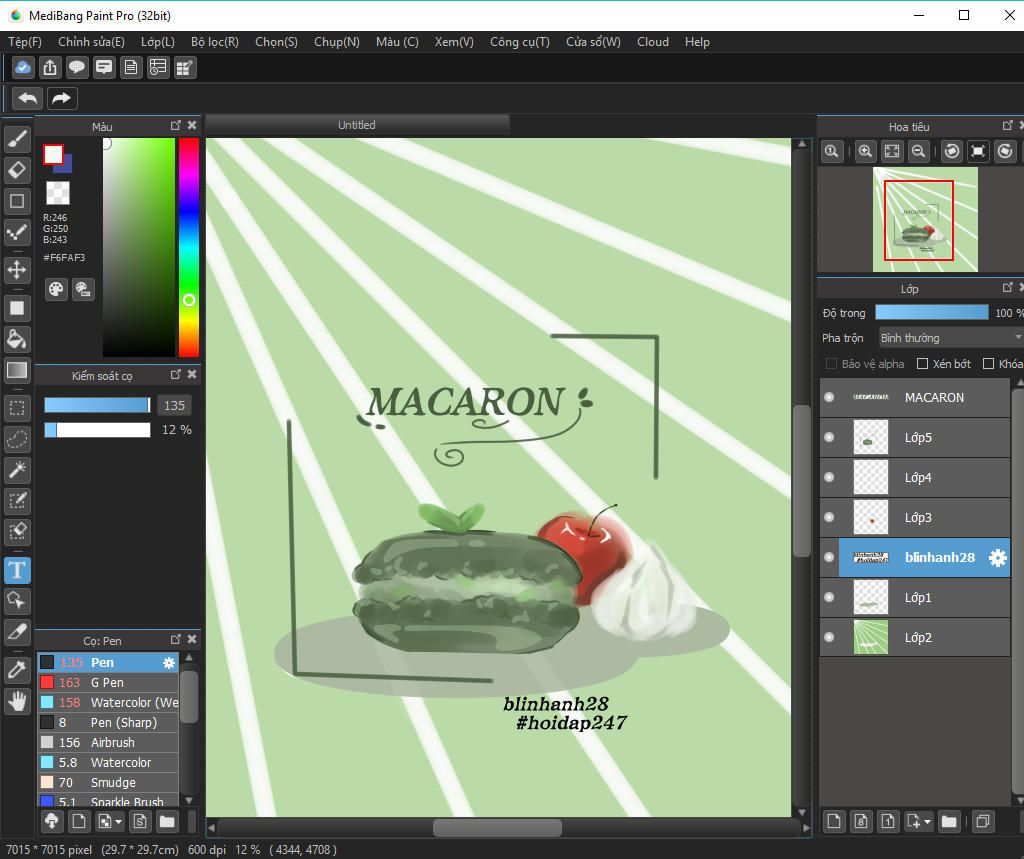Float the Kiểm soát cọ panel
The image size is (1024, 859).
point(176,374)
